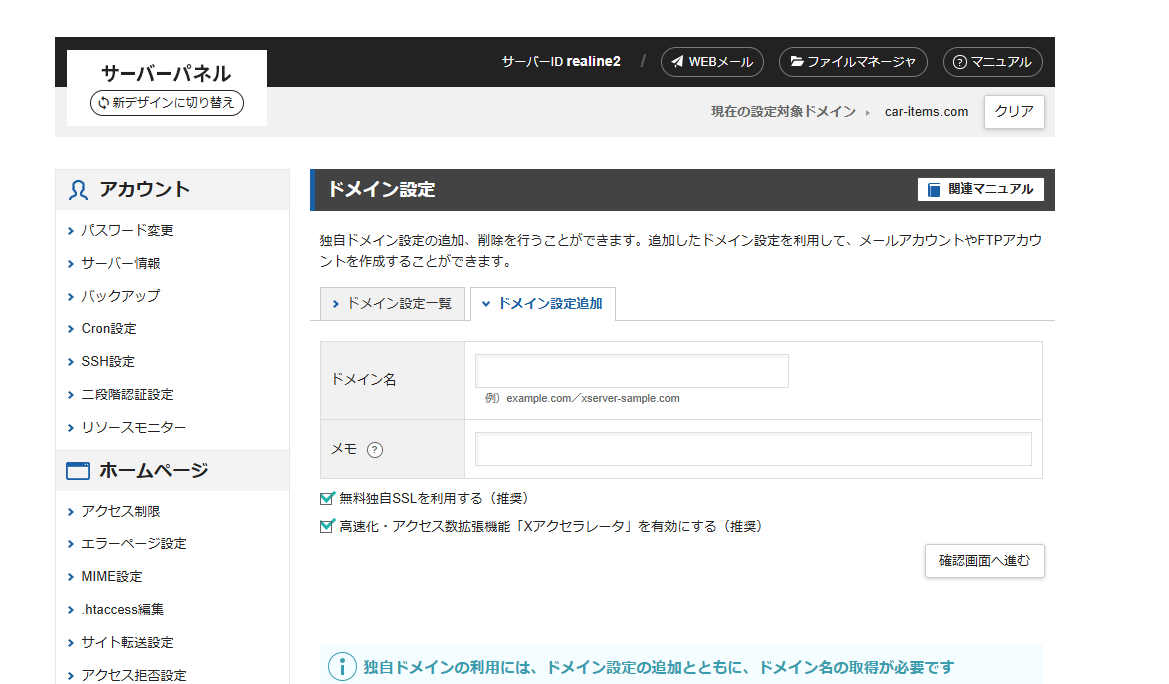Image resolution: width=1169 pixels, height=684 pixels.
Task: Click the memo help question mark icon
Action: point(375,450)
